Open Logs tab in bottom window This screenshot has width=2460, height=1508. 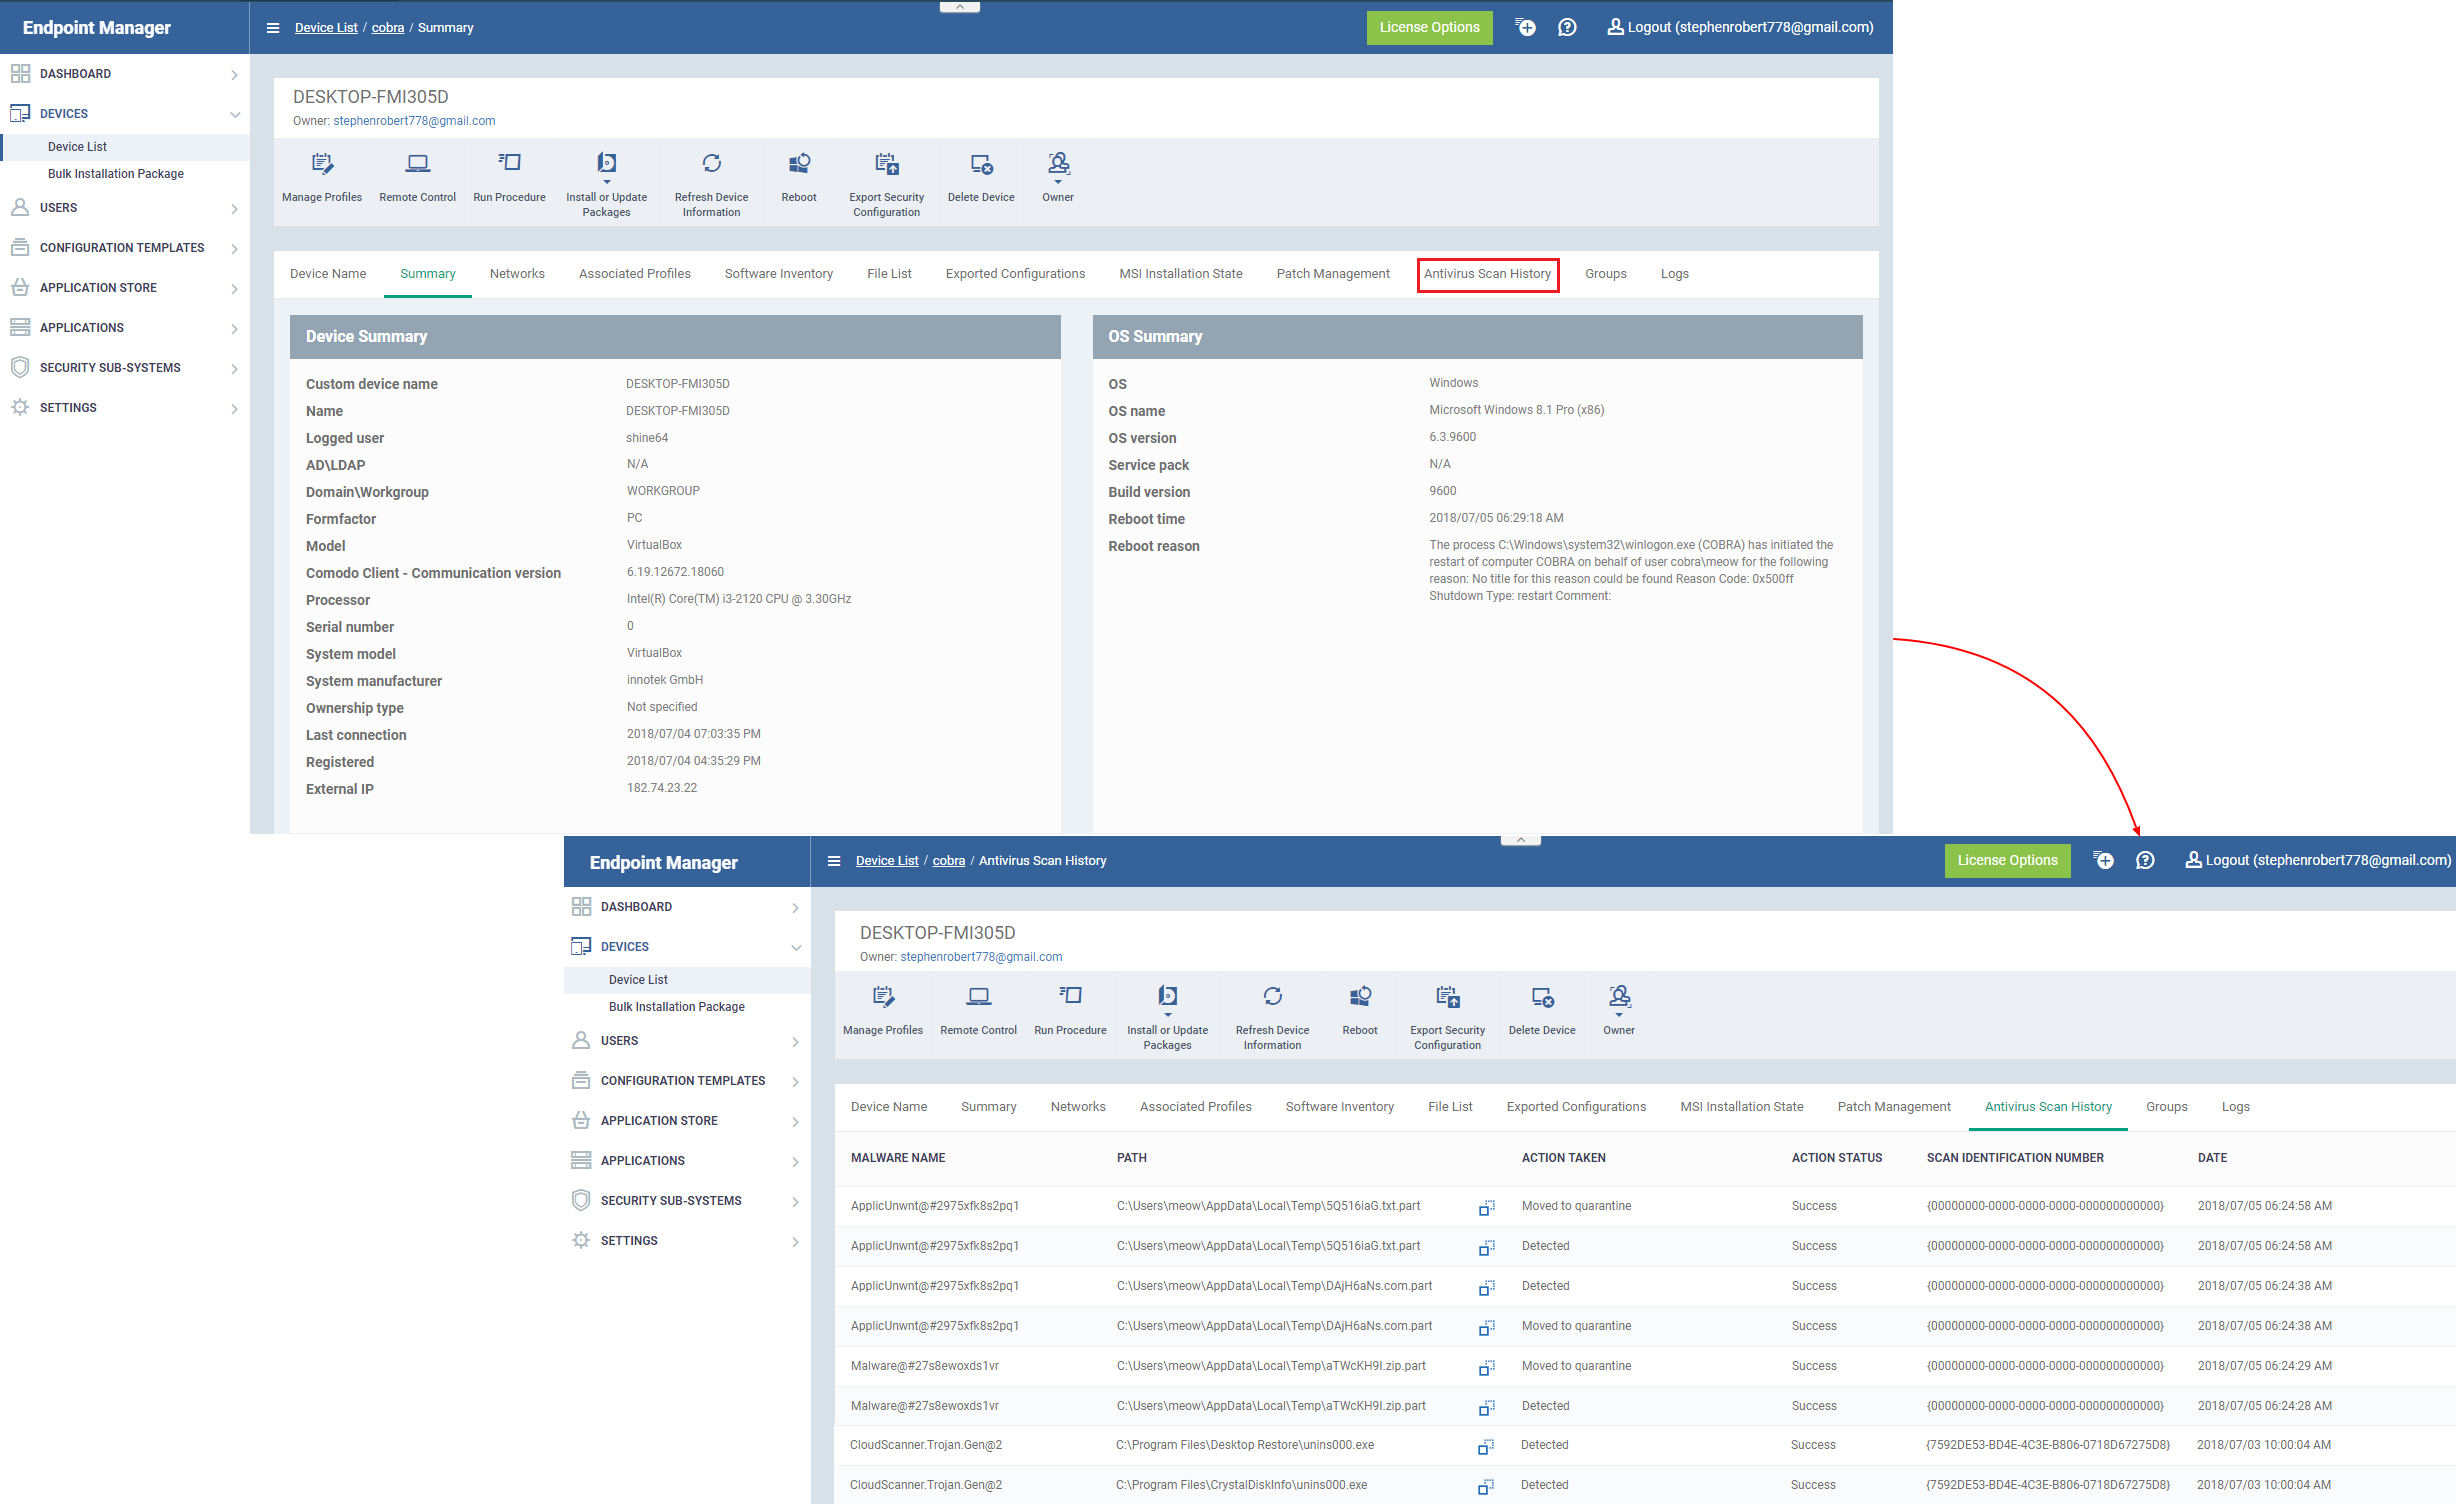pyautogui.click(x=2236, y=1107)
